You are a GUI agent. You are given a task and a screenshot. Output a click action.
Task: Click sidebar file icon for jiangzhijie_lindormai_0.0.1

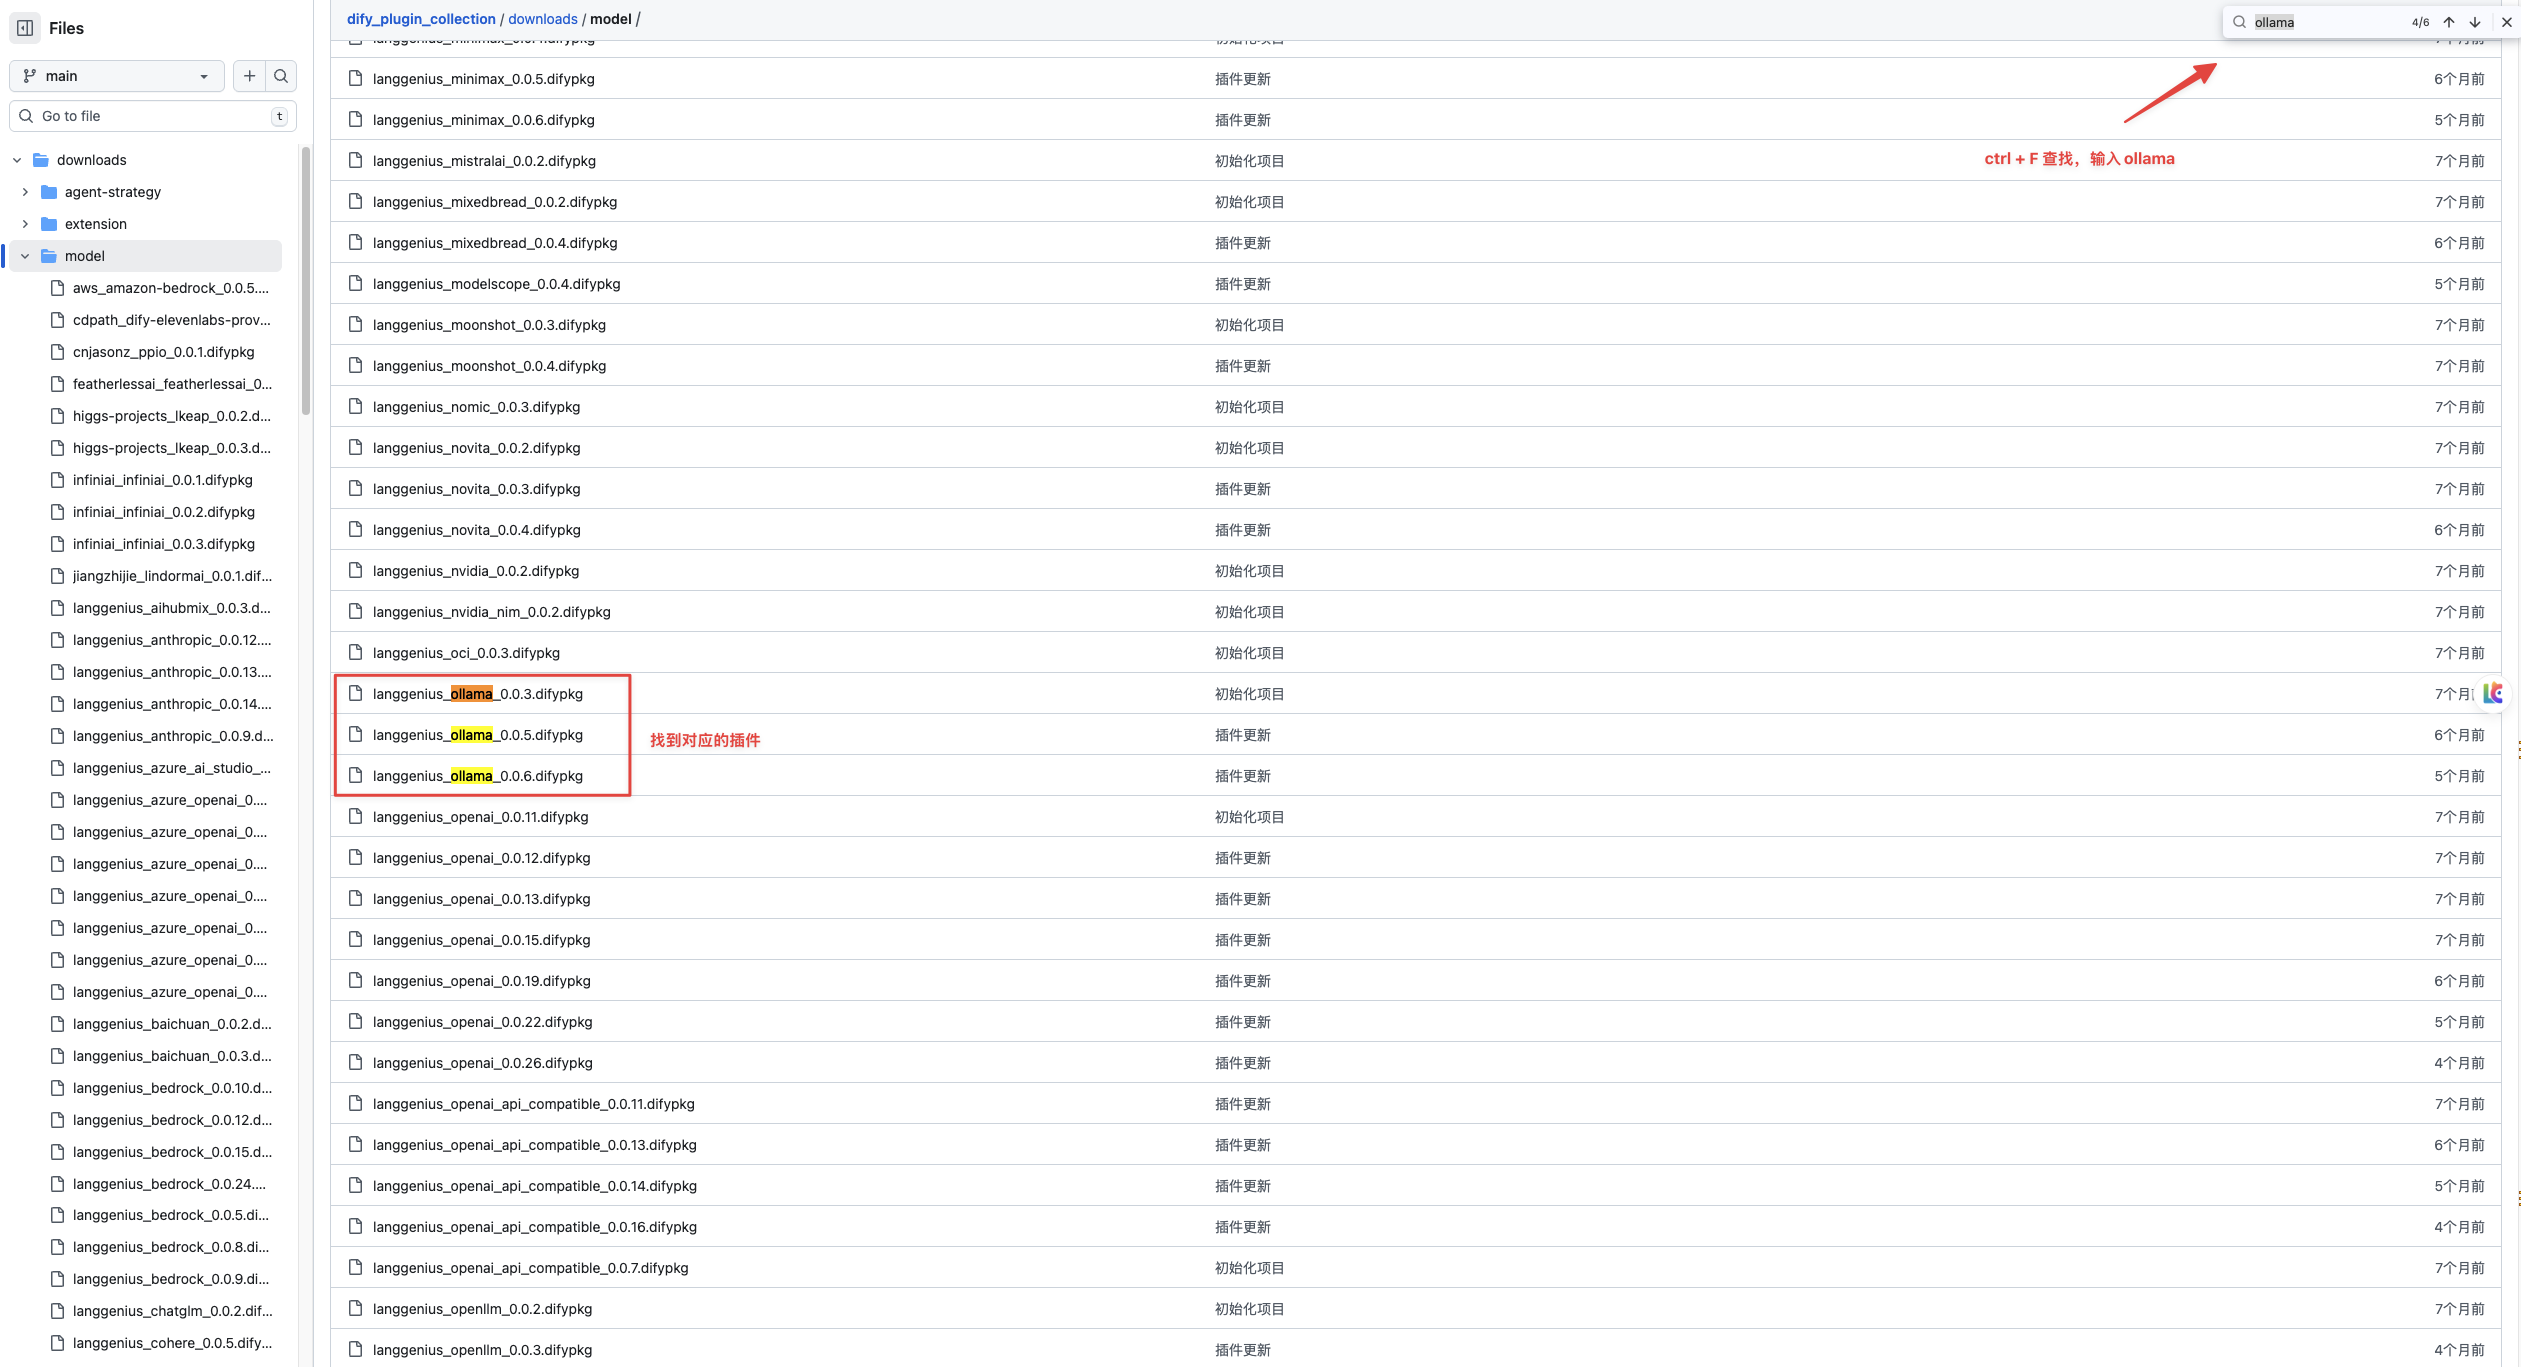click(57, 576)
